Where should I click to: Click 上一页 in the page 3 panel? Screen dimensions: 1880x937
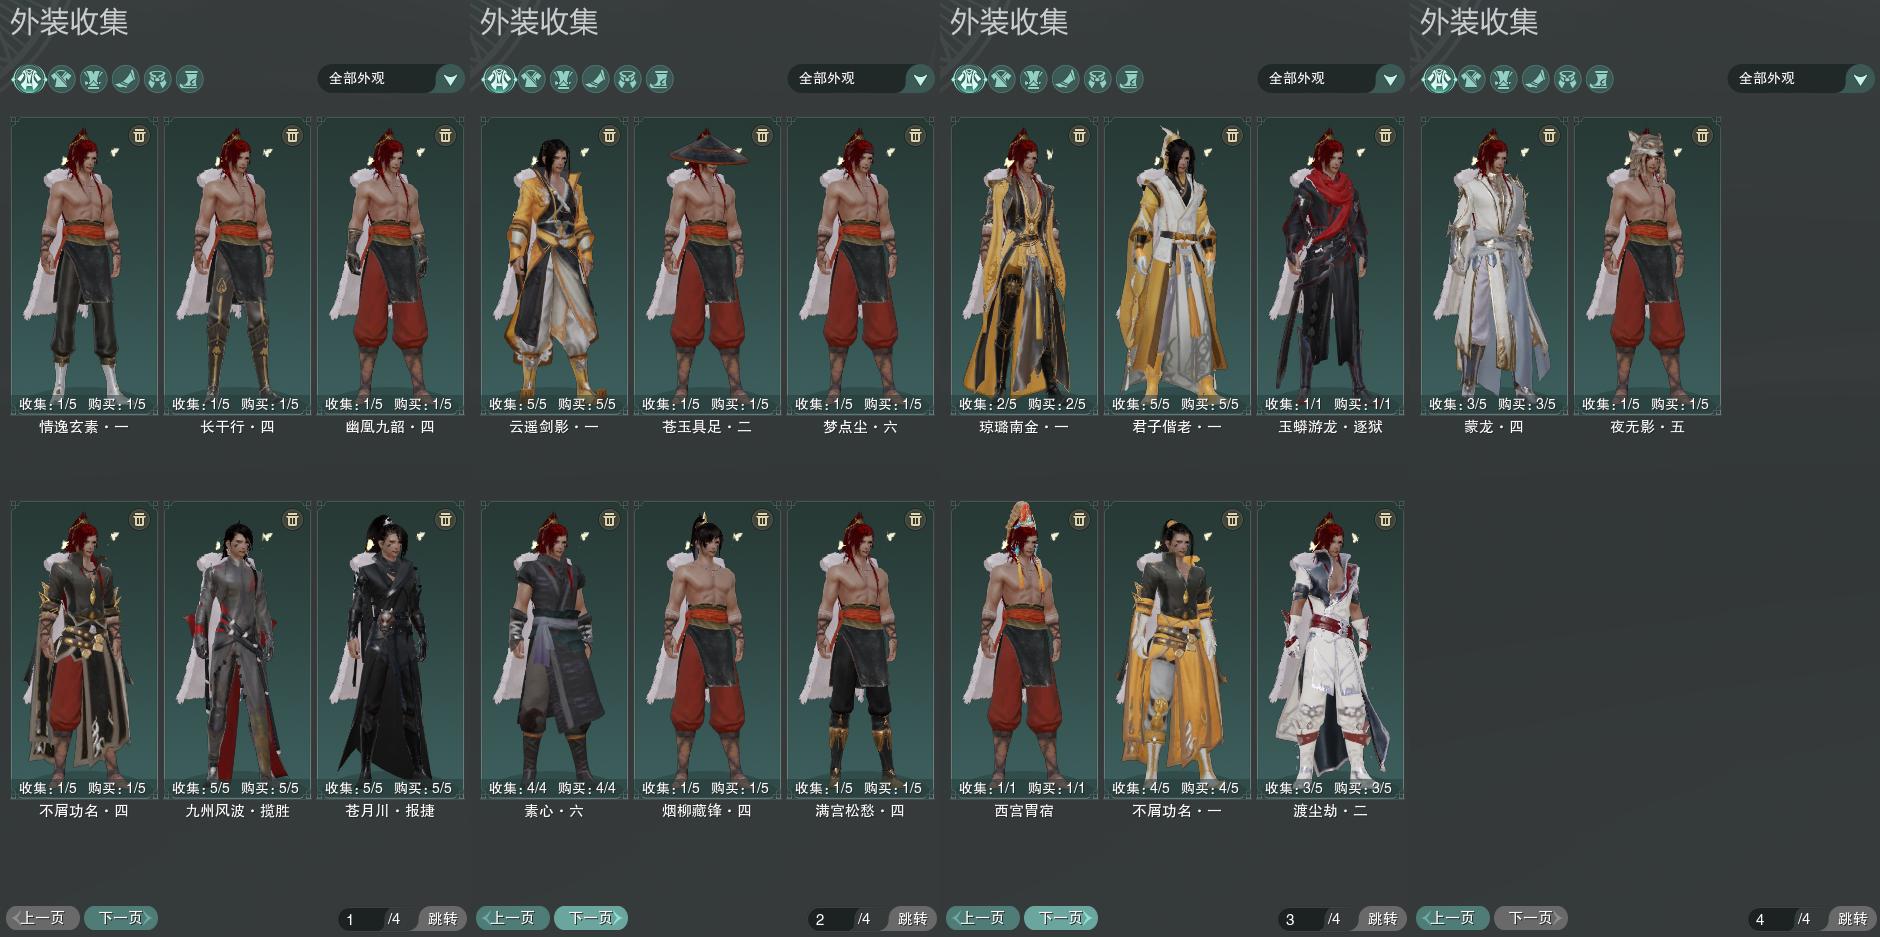(983, 917)
